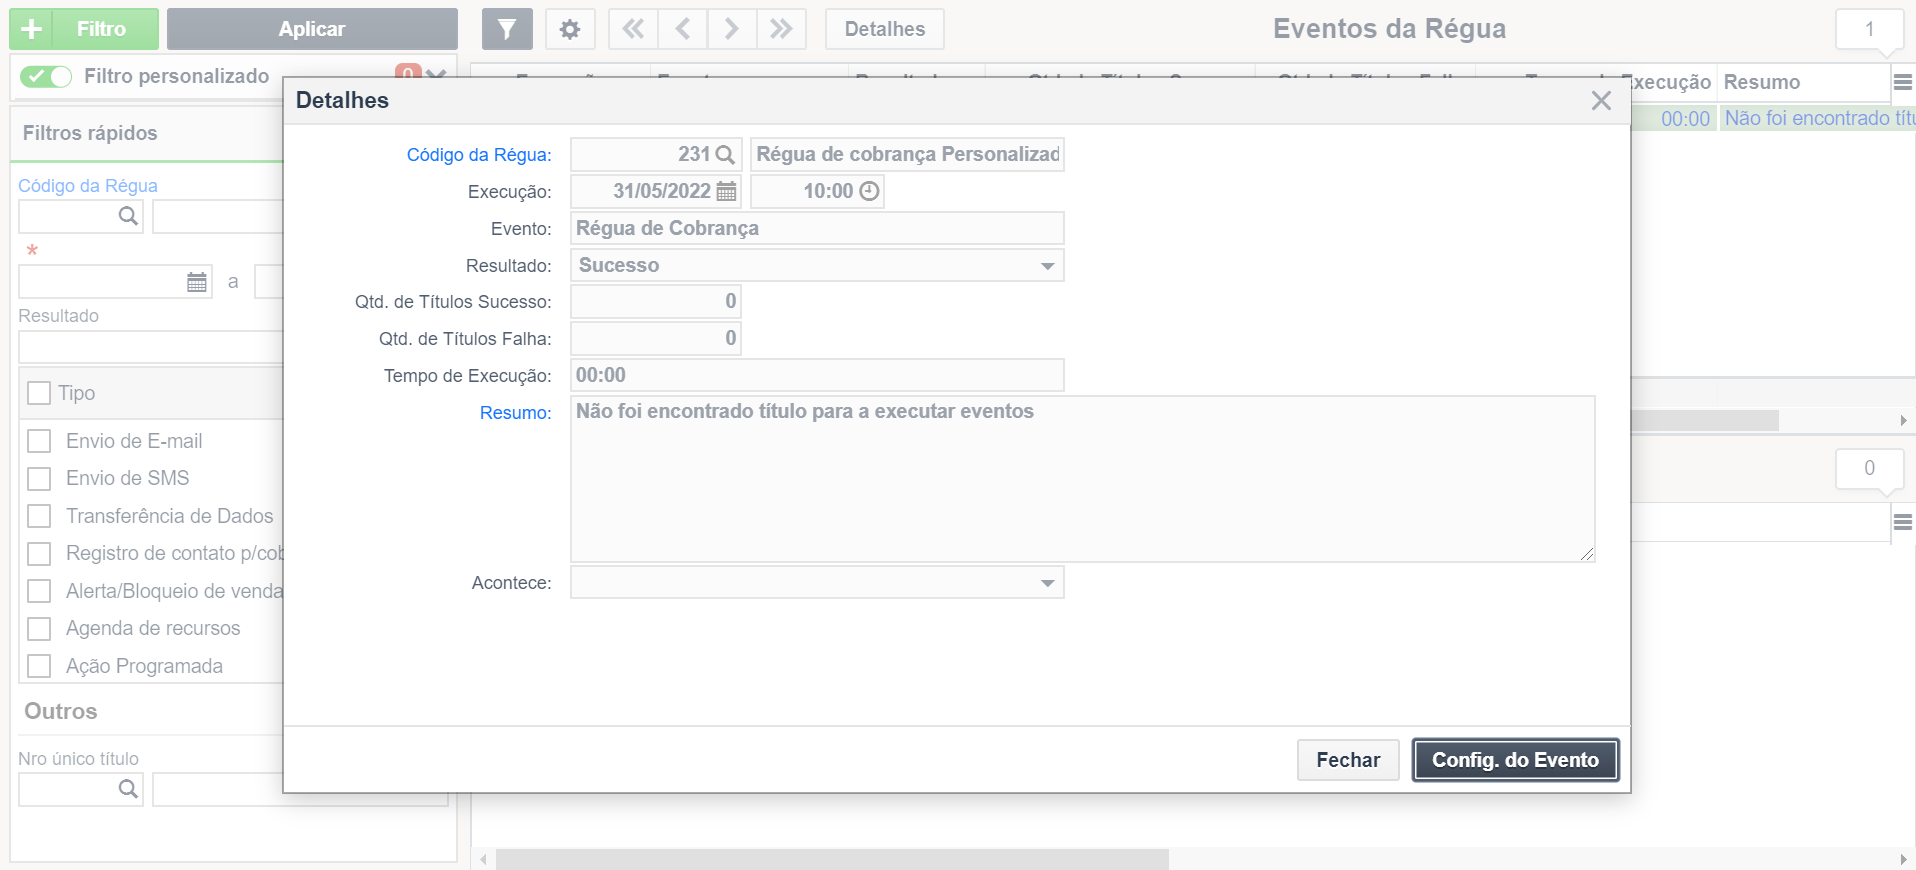Toggle the Filtro personalizado switch
1916x870 pixels.
[46, 77]
